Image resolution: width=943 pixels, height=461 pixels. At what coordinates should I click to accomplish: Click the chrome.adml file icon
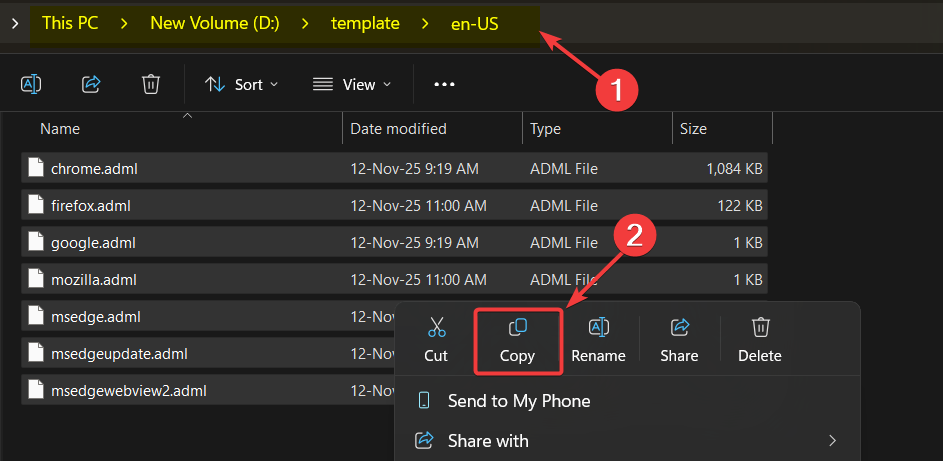click(x=36, y=168)
